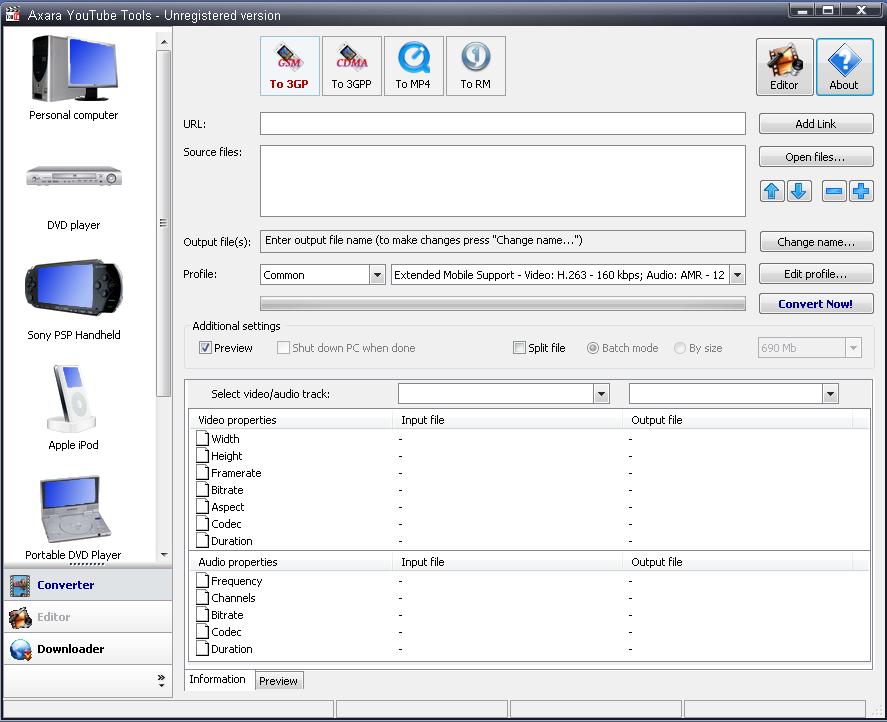
Task: Click the Converter panel filmstrip icon
Action: coord(20,586)
